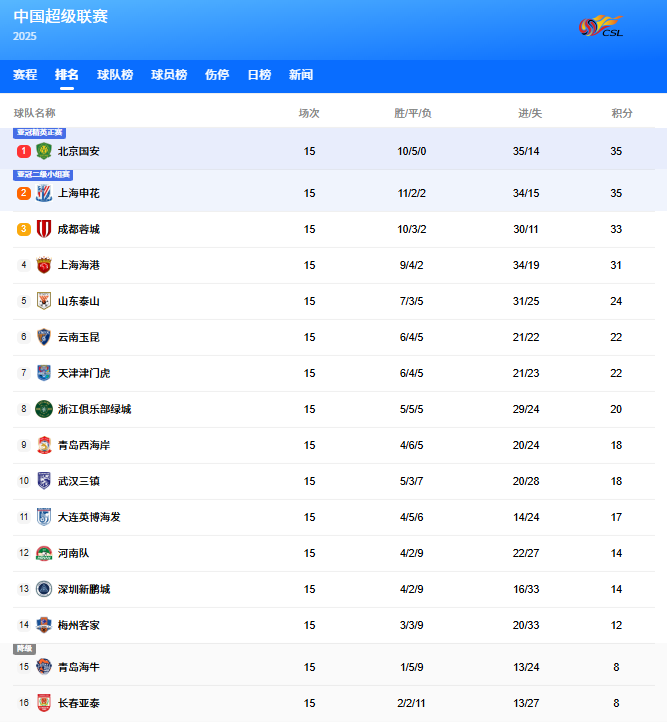Click the 上海海港 team crest
This screenshot has height=722, width=667.
pos(44,265)
